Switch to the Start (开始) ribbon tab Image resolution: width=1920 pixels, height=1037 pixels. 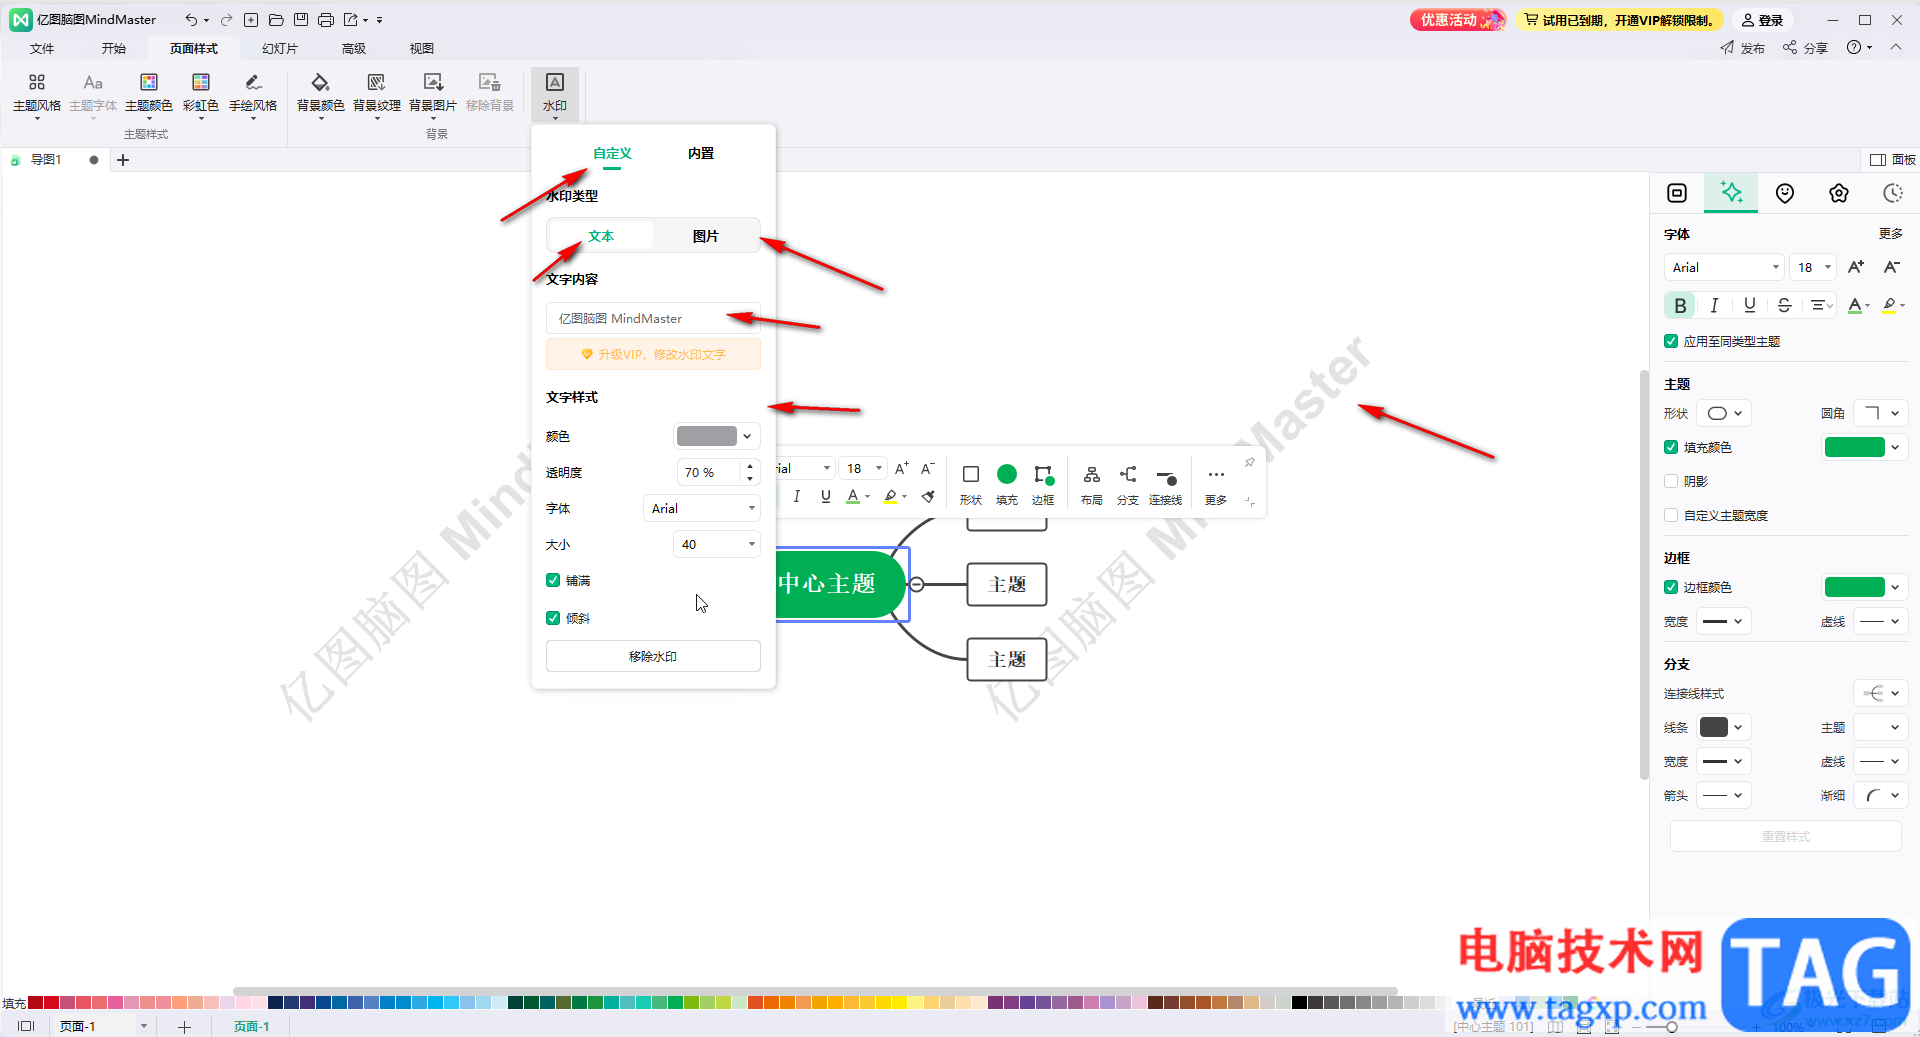pos(114,48)
